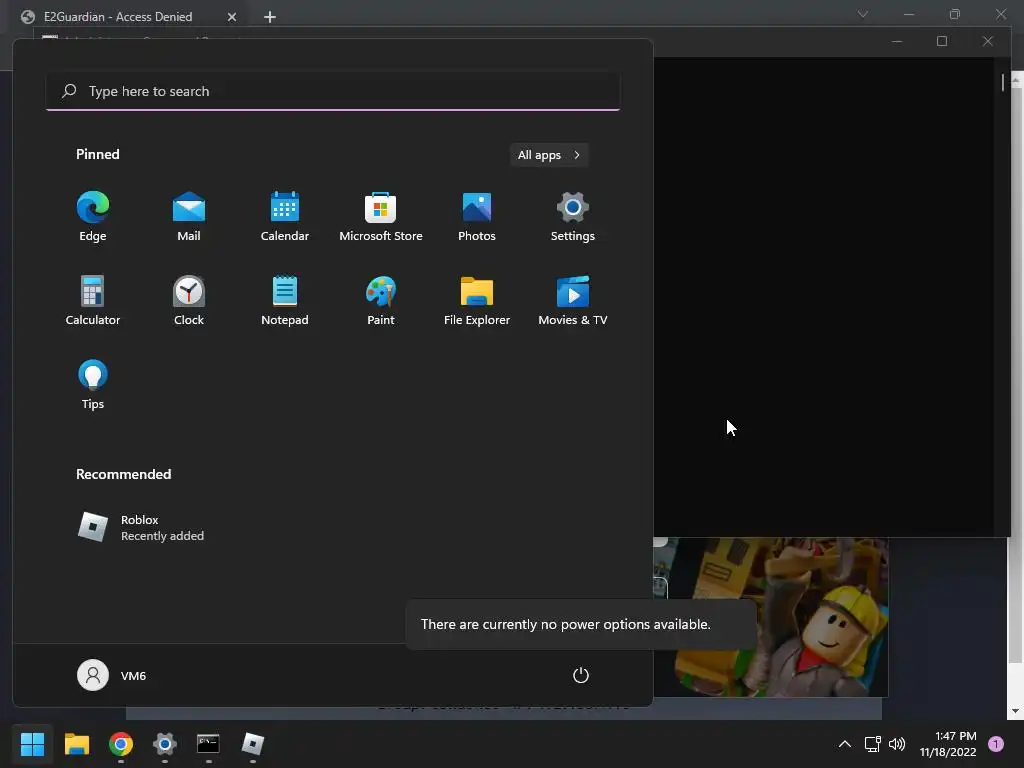Click the Windows Start button on taskbar
The height and width of the screenshot is (768, 1024).
pyautogui.click(x=32, y=744)
